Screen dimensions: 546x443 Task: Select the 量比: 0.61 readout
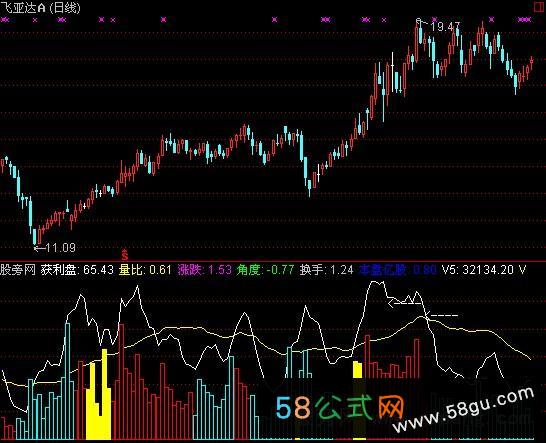click(x=145, y=270)
